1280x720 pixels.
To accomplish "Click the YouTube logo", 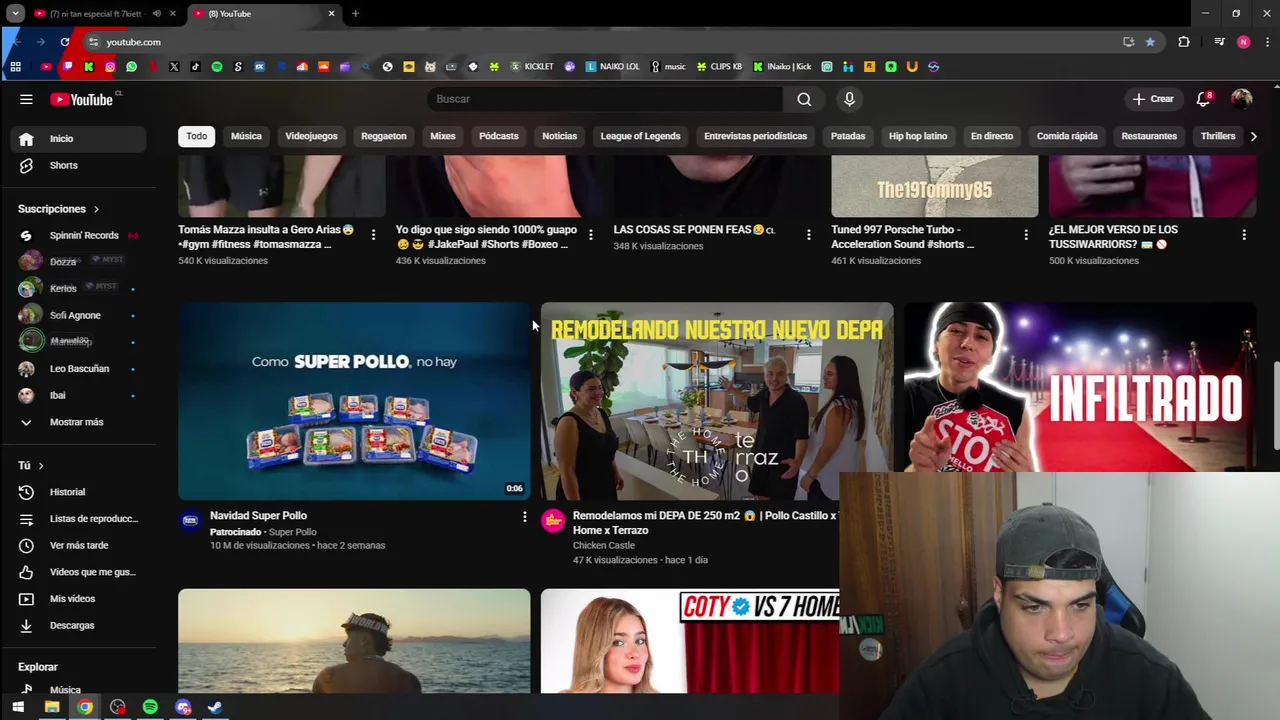I will click(84, 99).
